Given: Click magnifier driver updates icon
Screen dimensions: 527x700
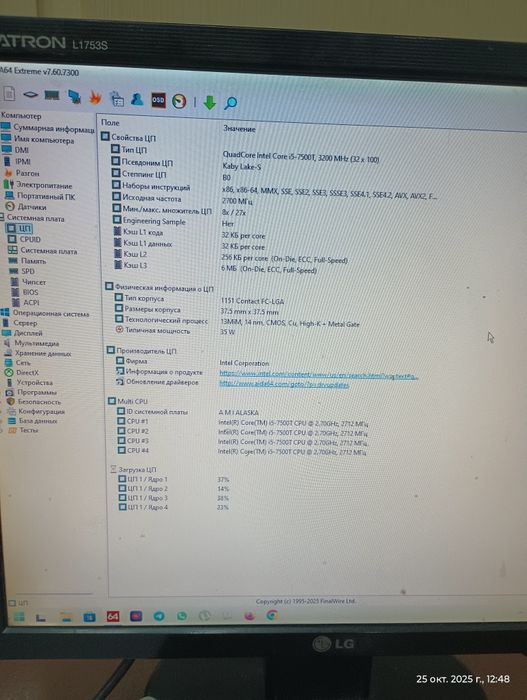Looking at the screenshot, I should (230, 103).
